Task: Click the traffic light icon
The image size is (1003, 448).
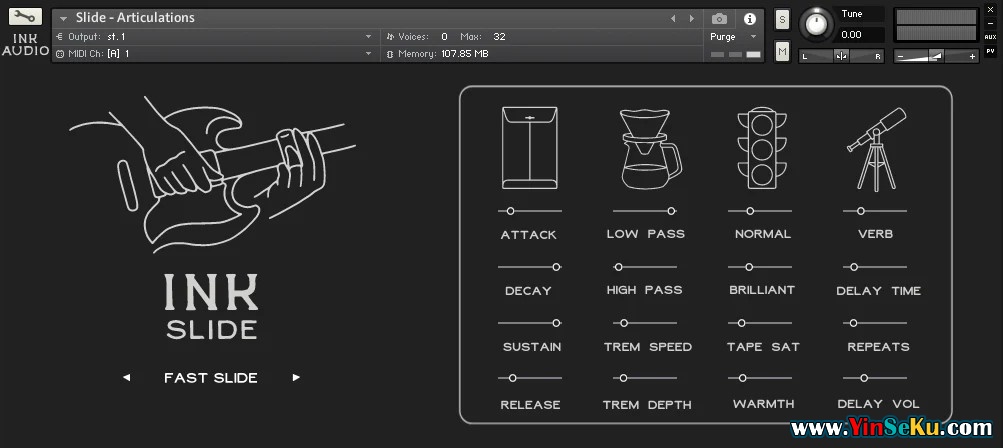Action: tap(762, 148)
